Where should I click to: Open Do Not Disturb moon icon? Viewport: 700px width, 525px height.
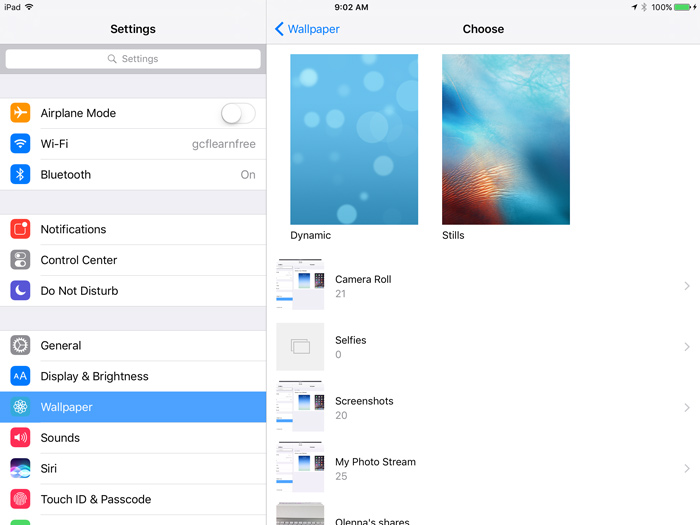(20, 291)
